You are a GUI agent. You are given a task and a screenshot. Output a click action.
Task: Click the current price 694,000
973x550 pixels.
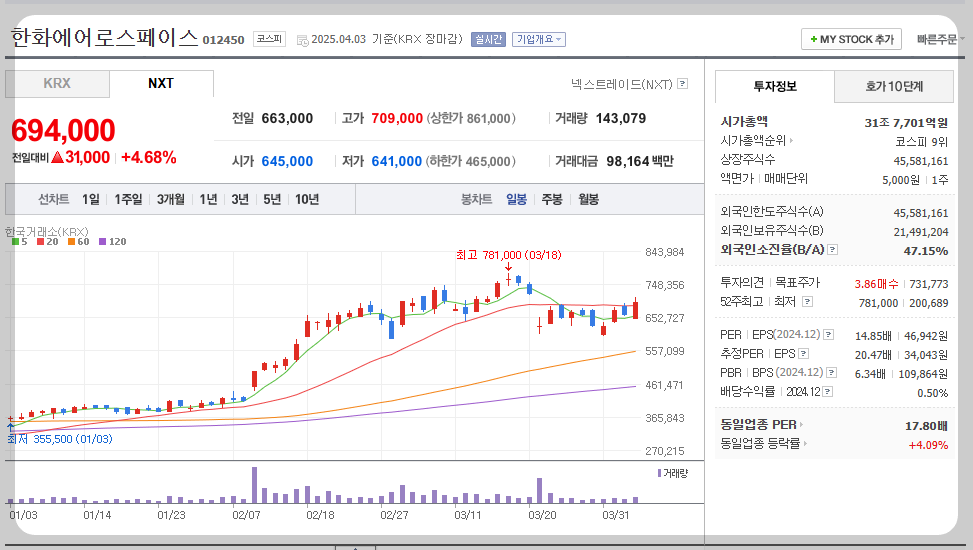(63, 130)
